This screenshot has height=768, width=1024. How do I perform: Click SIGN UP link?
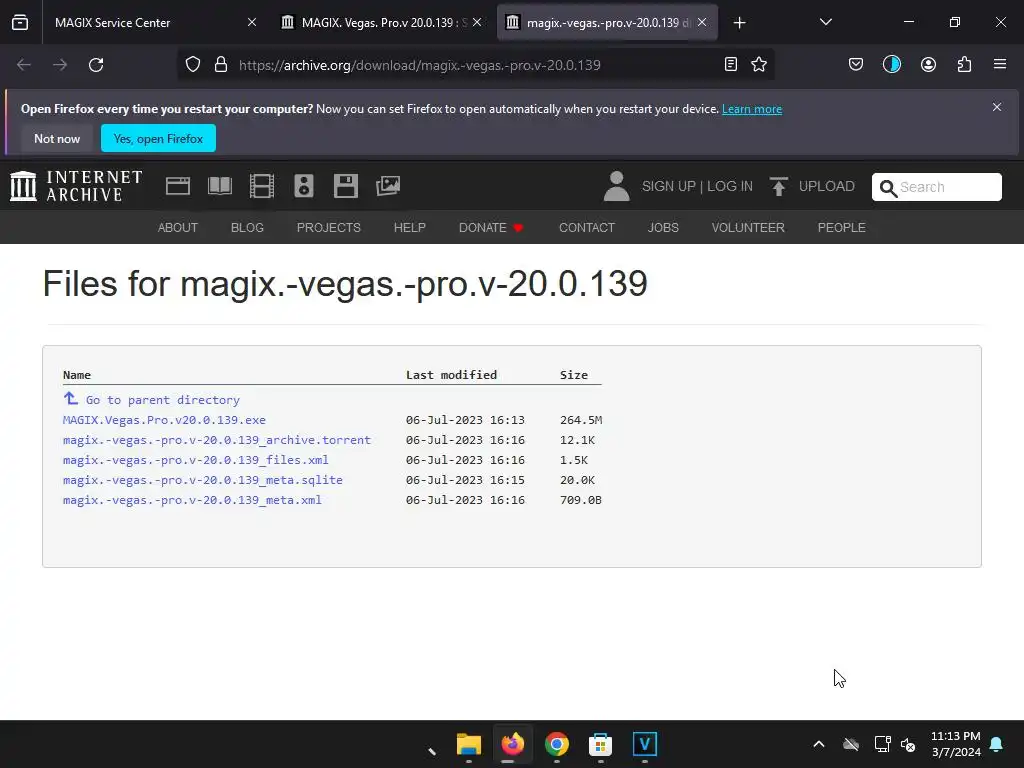tap(669, 186)
